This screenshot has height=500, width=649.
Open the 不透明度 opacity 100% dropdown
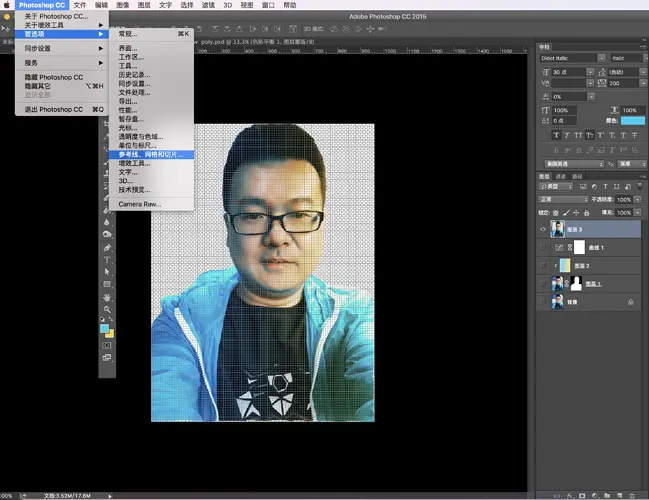pyautogui.click(x=637, y=199)
